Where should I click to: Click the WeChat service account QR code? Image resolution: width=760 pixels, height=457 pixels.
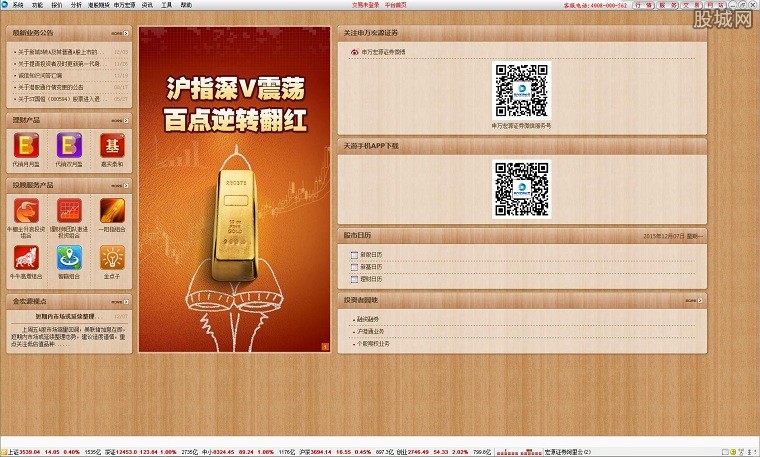point(522,90)
